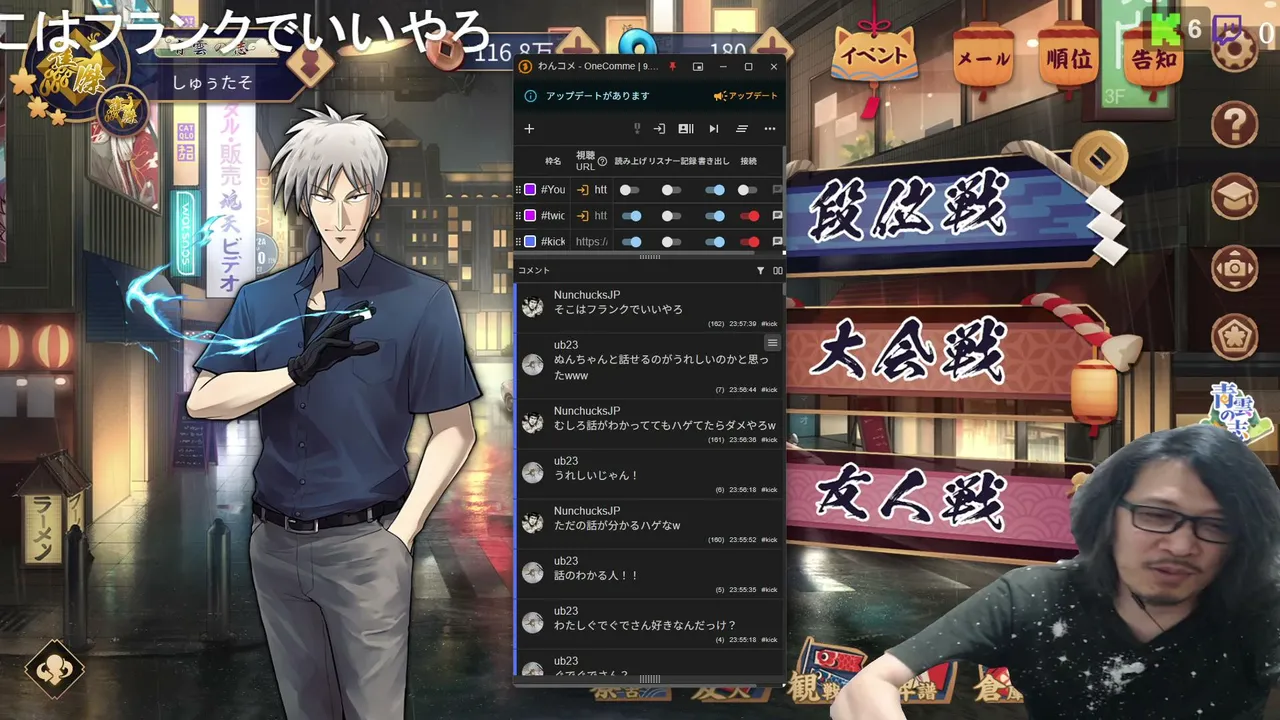Viewport: 1280px width, 720px height.
Task: Open the comment list lines icon in toolbar
Action: 742,128
